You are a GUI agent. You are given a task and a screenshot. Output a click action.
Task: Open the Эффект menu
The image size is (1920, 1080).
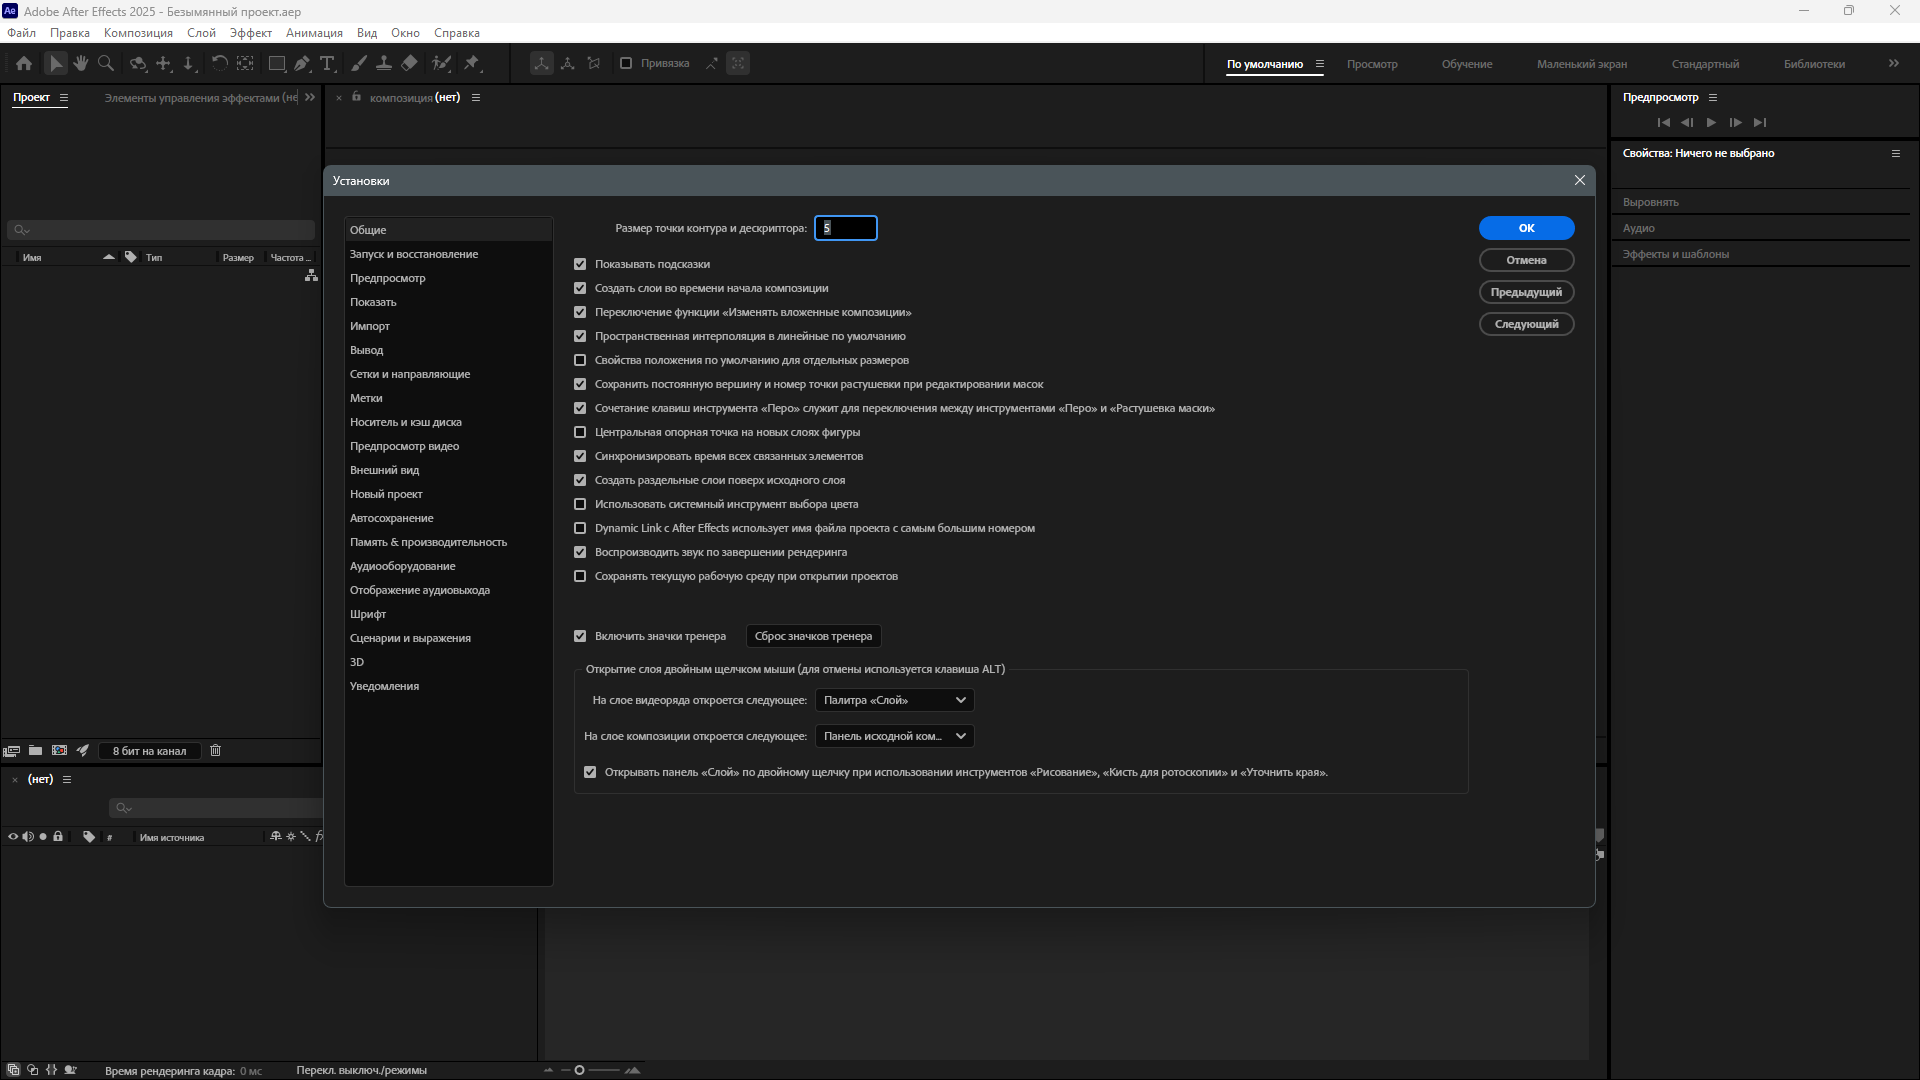point(250,33)
